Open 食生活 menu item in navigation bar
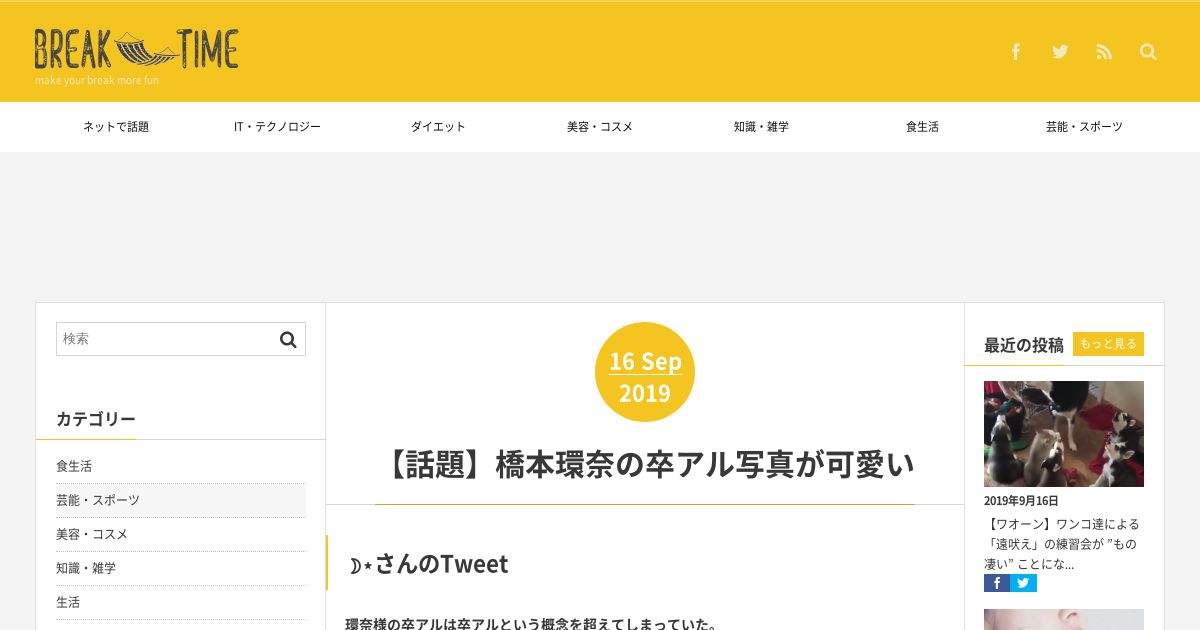1200x630 pixels. 922,127
